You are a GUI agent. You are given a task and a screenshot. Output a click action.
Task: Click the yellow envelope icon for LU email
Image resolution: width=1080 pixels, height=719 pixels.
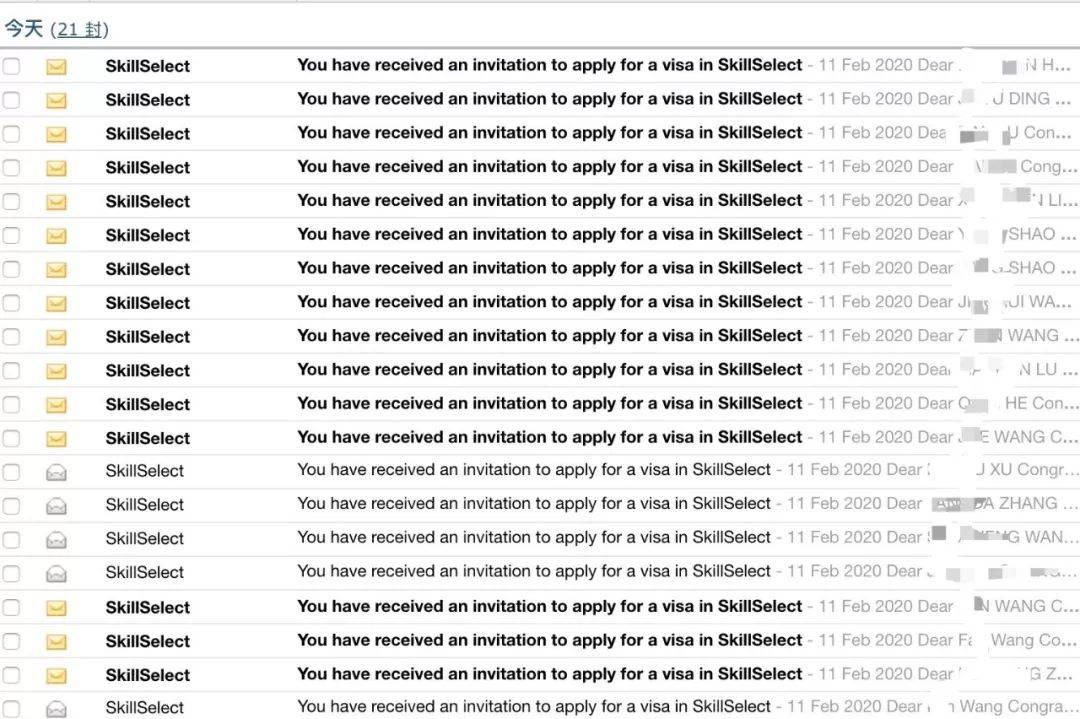[x=56, y=371]
